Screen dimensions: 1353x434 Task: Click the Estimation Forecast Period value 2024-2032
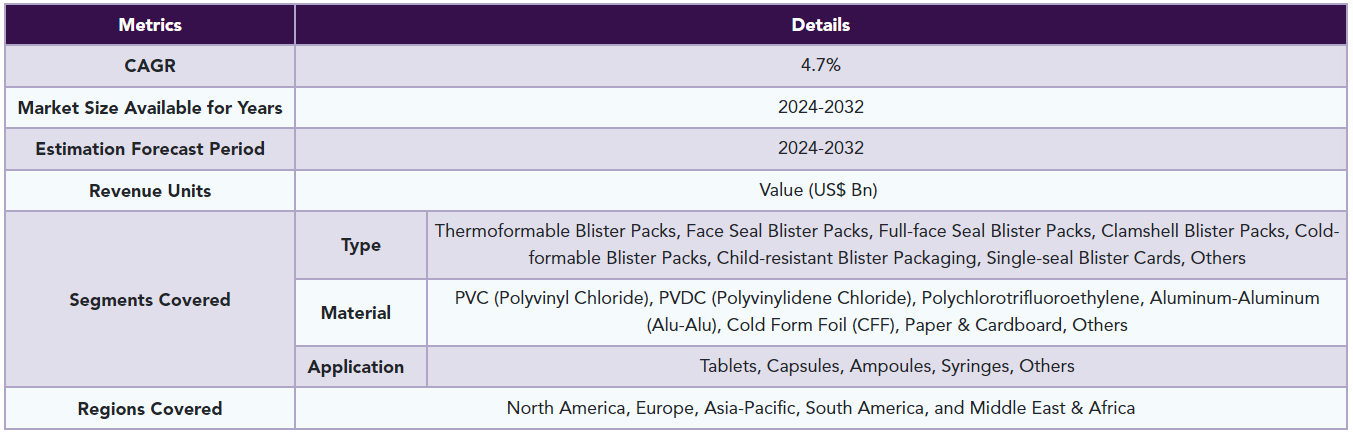tap(821, 149)
